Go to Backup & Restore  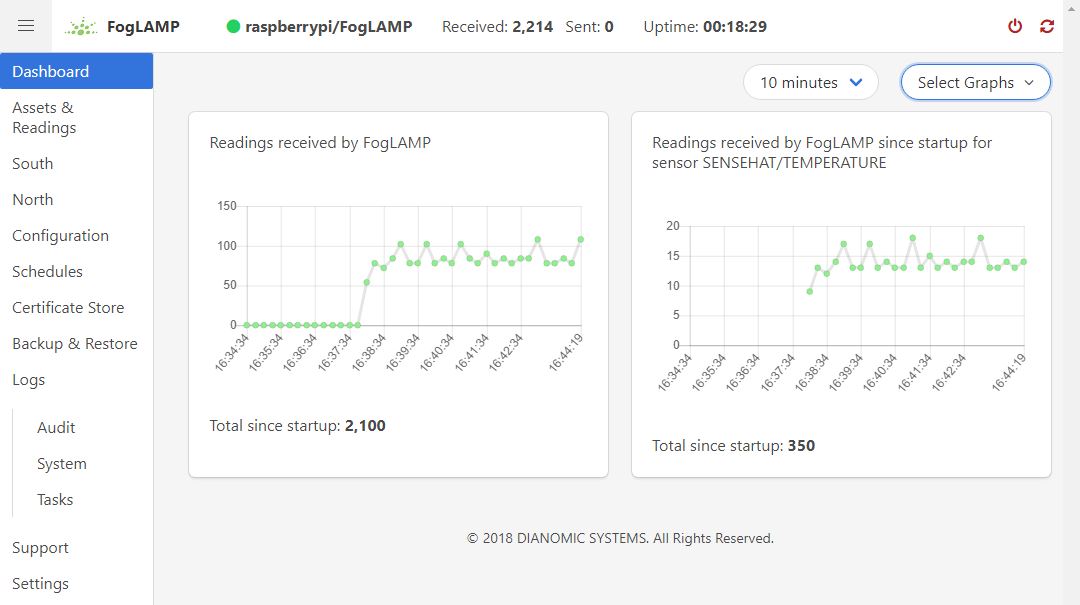coord(75,344)
